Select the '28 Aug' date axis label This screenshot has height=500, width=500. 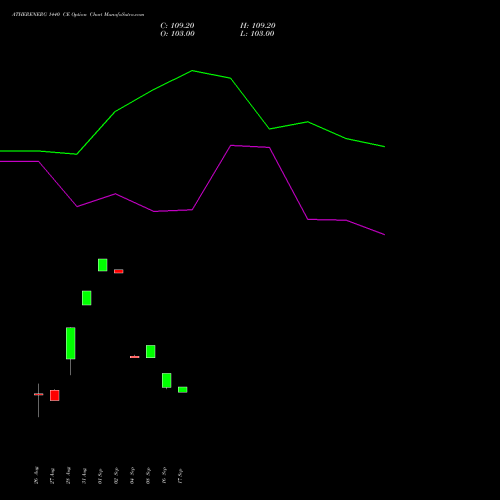tap(68, 475)
